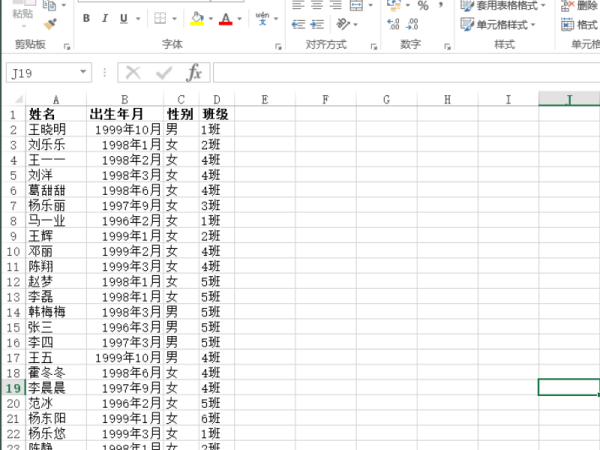The height and width of the screenshot is (450, 600).
Task: Click the Insert Function fx icon
Action: 195,73
